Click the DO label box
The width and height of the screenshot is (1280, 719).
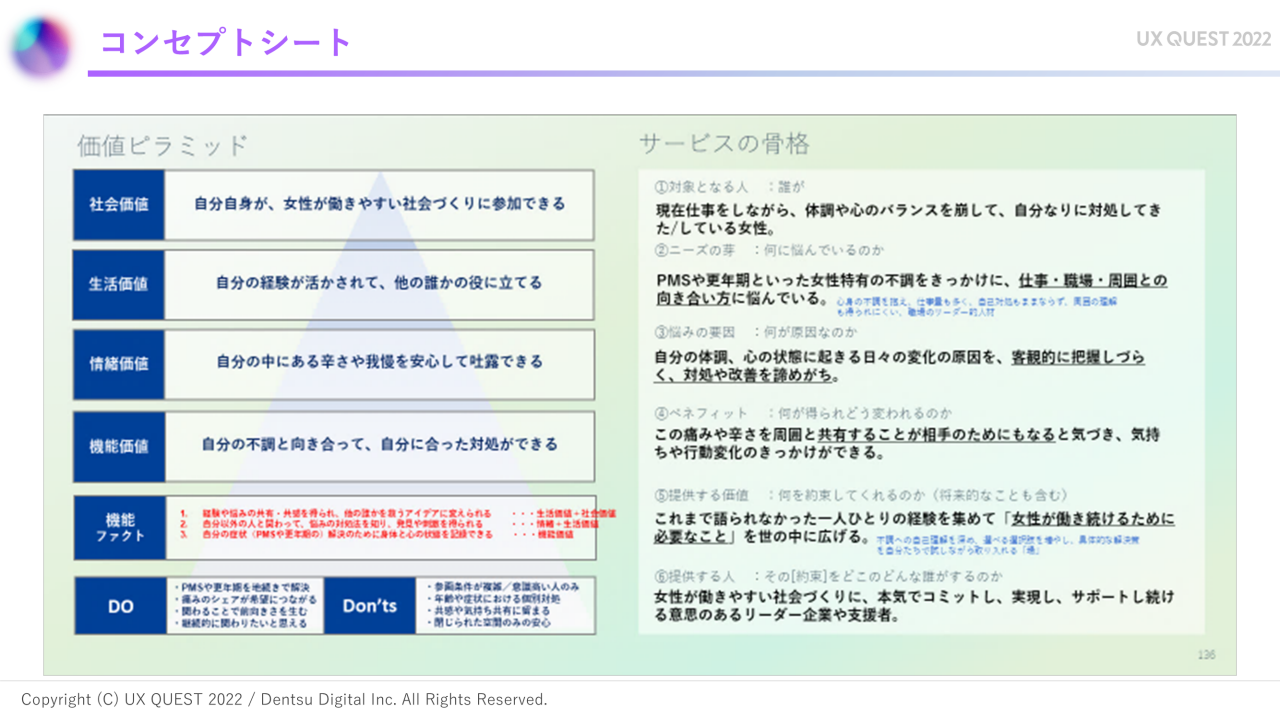click(x=120, y=606)
